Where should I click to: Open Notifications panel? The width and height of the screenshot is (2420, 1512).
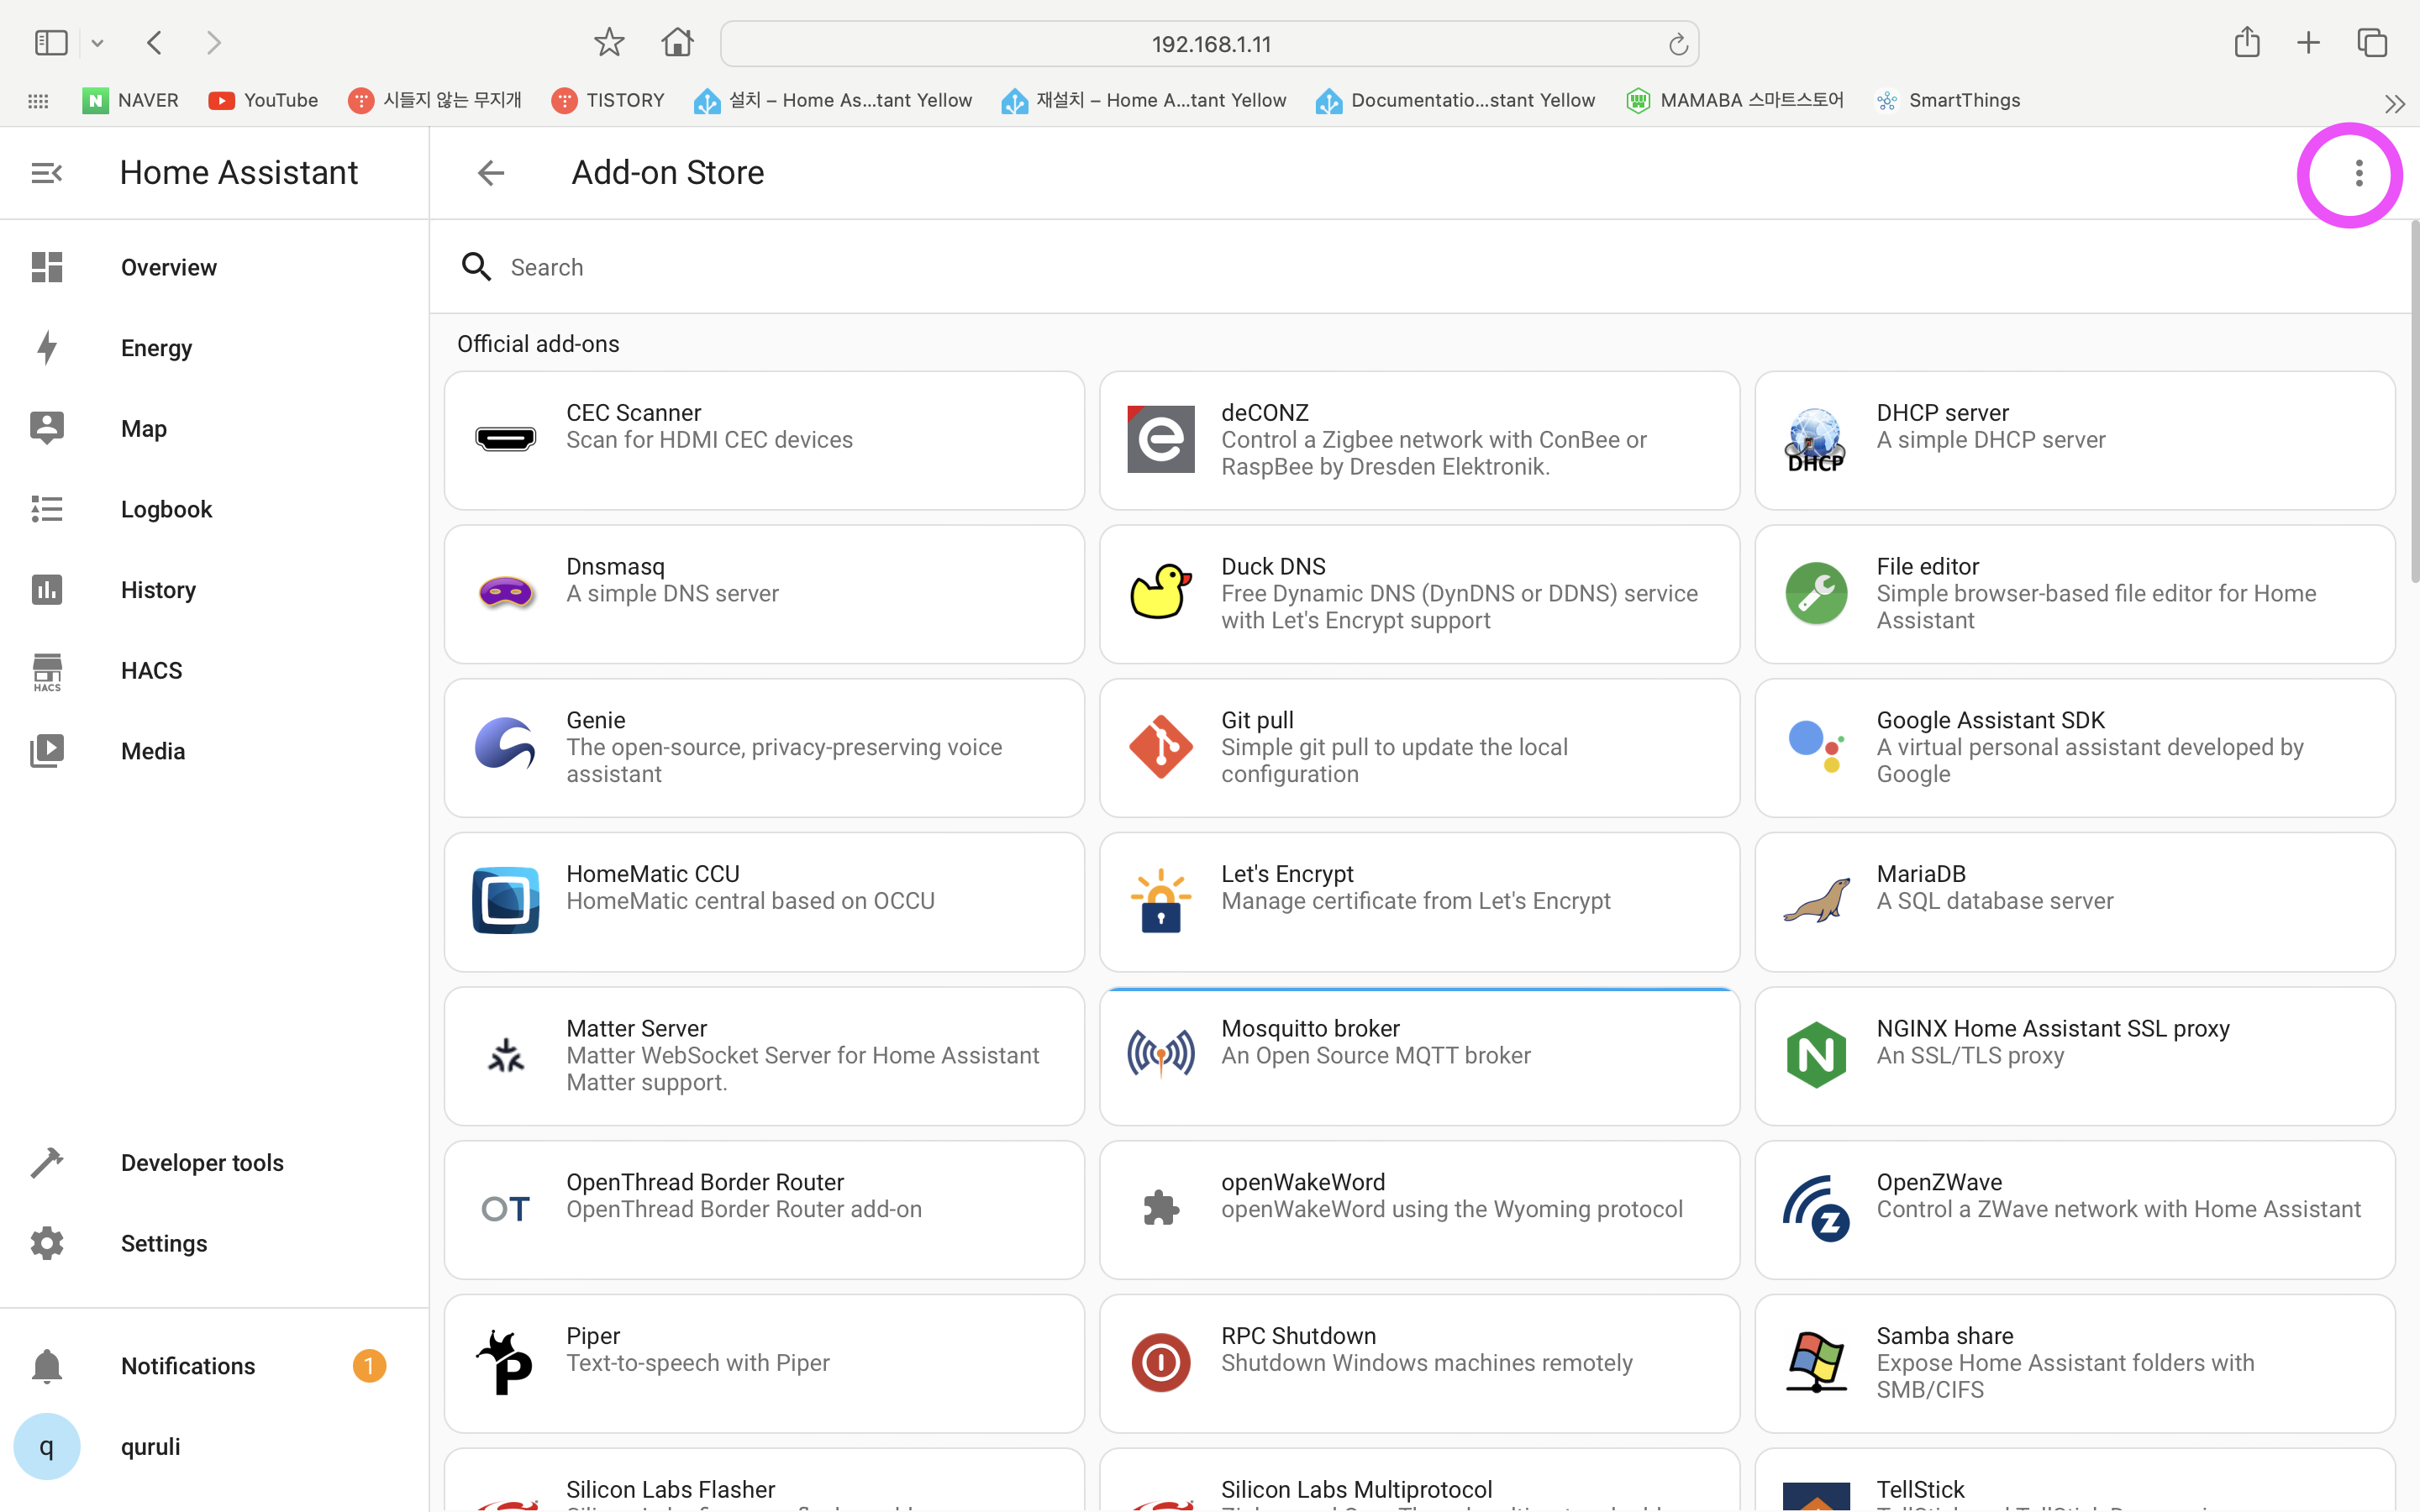point(187,1366)
